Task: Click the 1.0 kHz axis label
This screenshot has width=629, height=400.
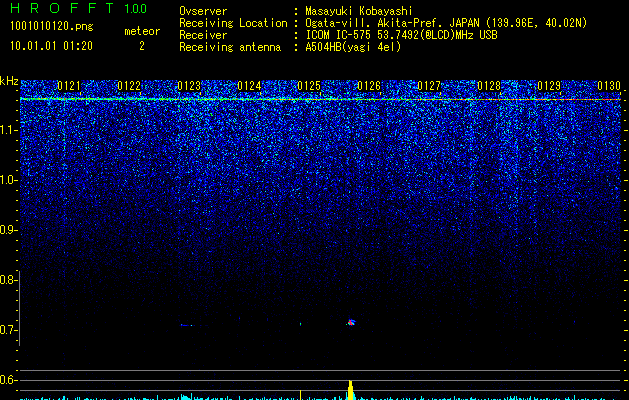Action: click(8, 180)
